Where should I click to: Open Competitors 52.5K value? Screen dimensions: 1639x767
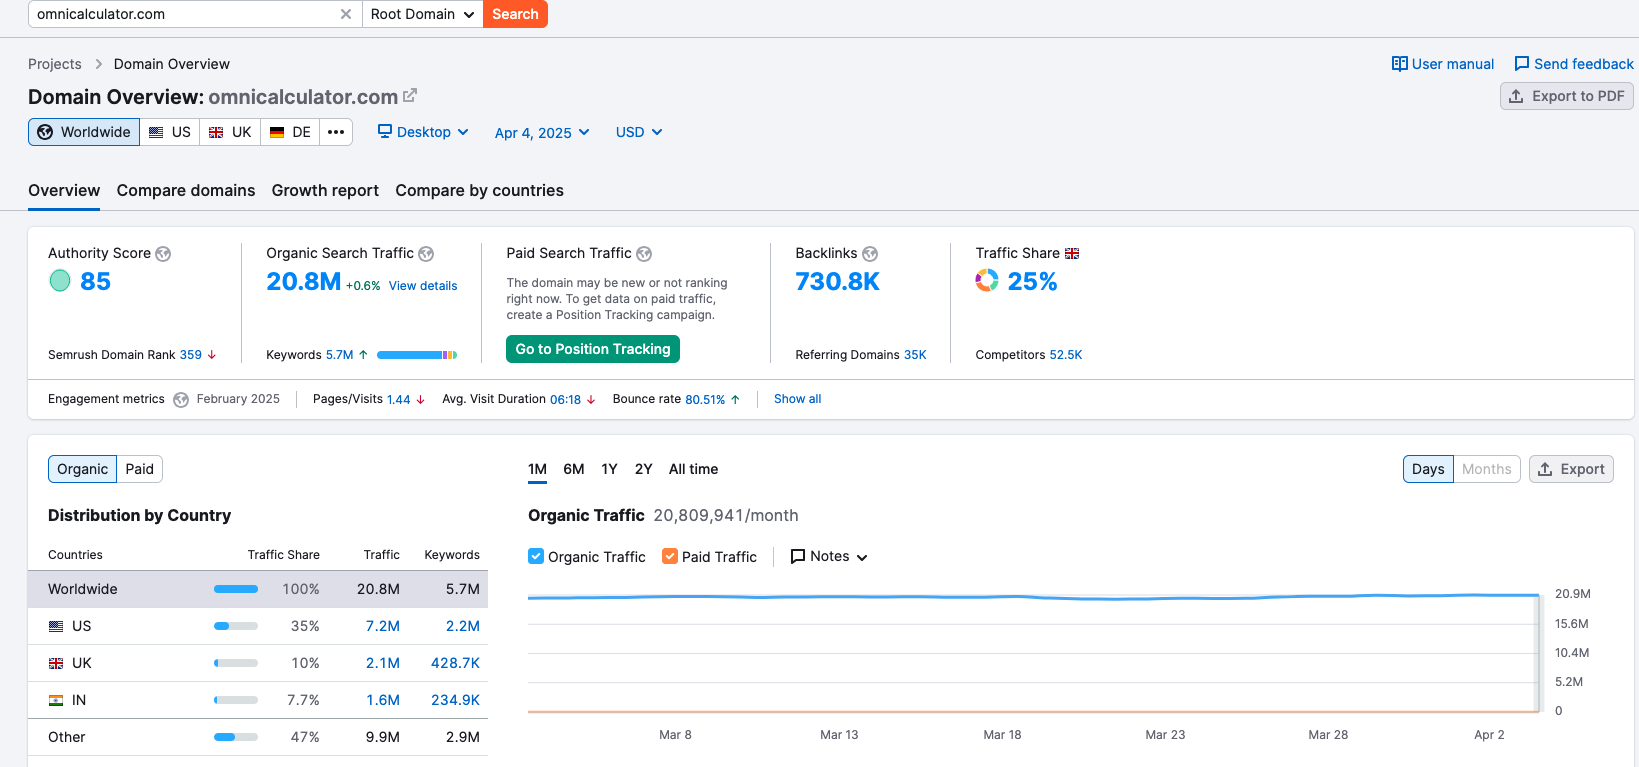point(1066,355)
